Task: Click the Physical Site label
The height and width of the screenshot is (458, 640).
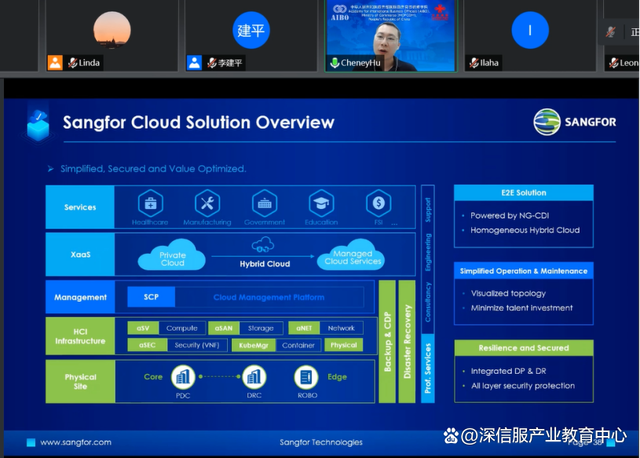Action: click(x=80, y=381)
